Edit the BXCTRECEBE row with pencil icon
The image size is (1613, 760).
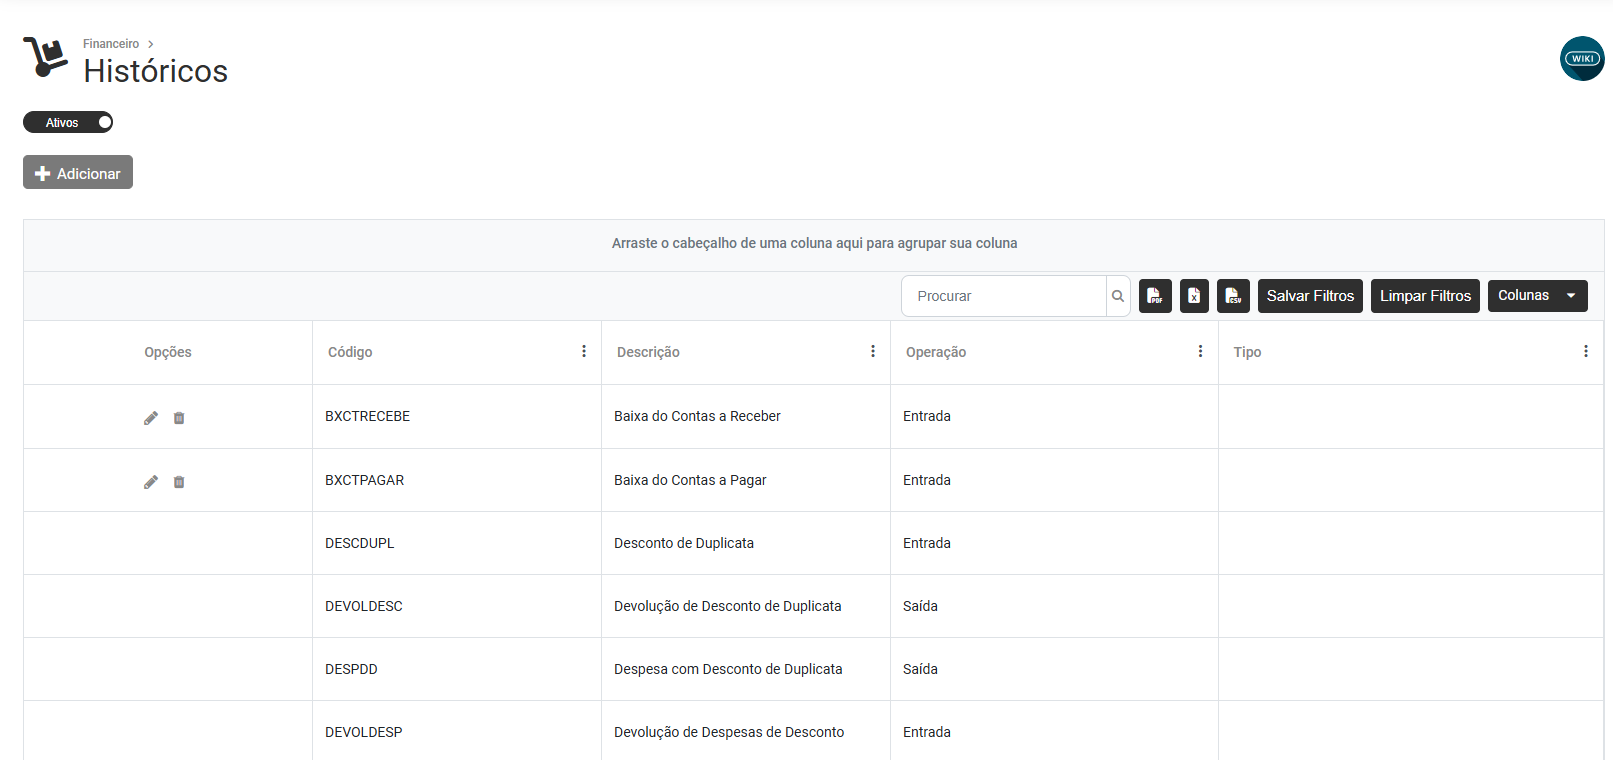pyautogui.click(x=151, y=418)
